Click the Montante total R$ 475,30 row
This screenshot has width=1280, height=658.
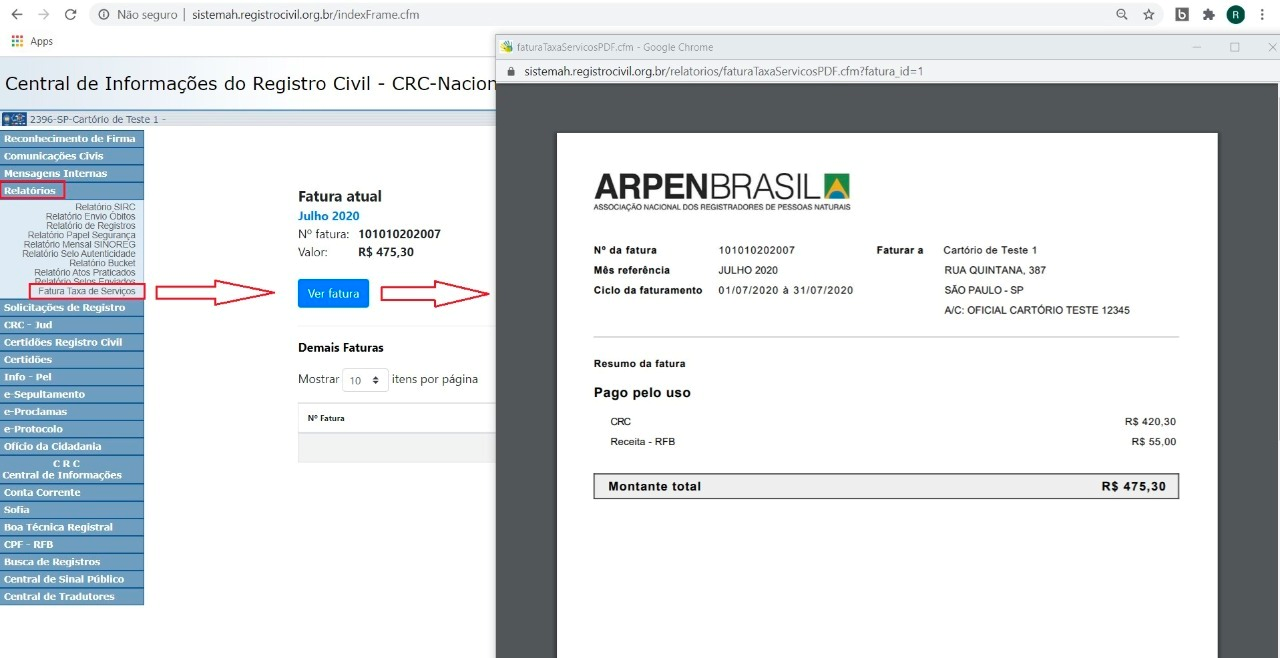click(x=886, y=486)
